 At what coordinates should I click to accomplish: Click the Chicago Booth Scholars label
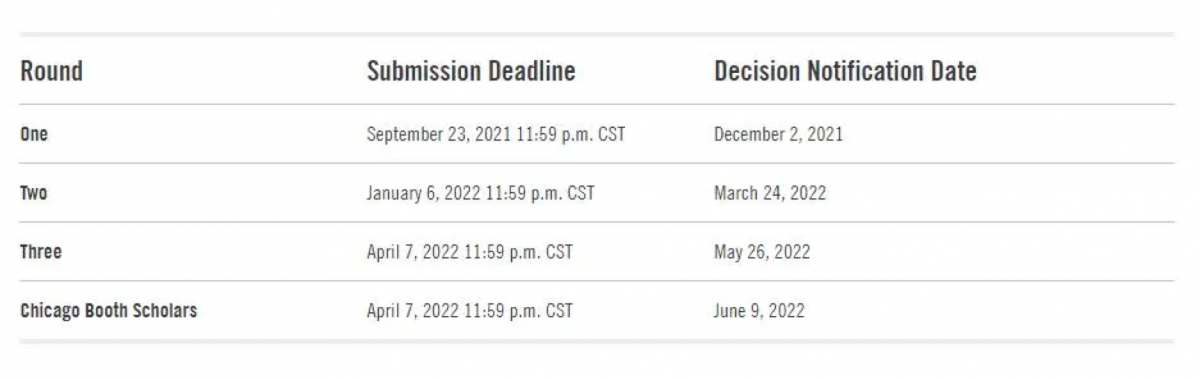tap(108, 311)
